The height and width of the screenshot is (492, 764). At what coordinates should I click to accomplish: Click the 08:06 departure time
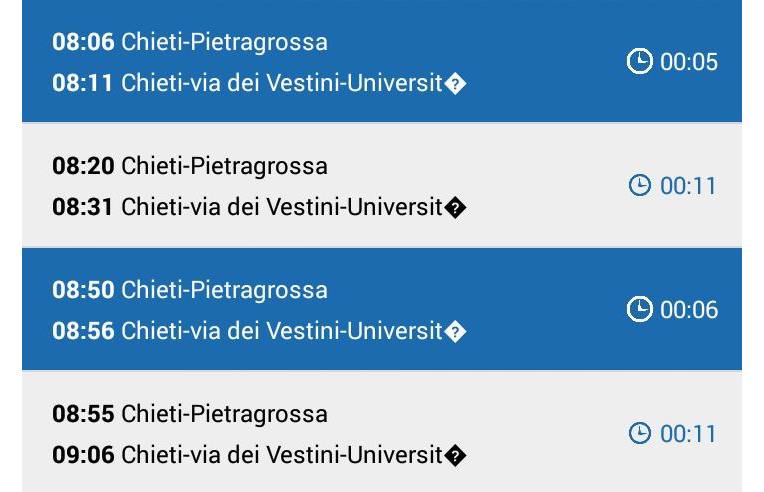tap(83, 42)
